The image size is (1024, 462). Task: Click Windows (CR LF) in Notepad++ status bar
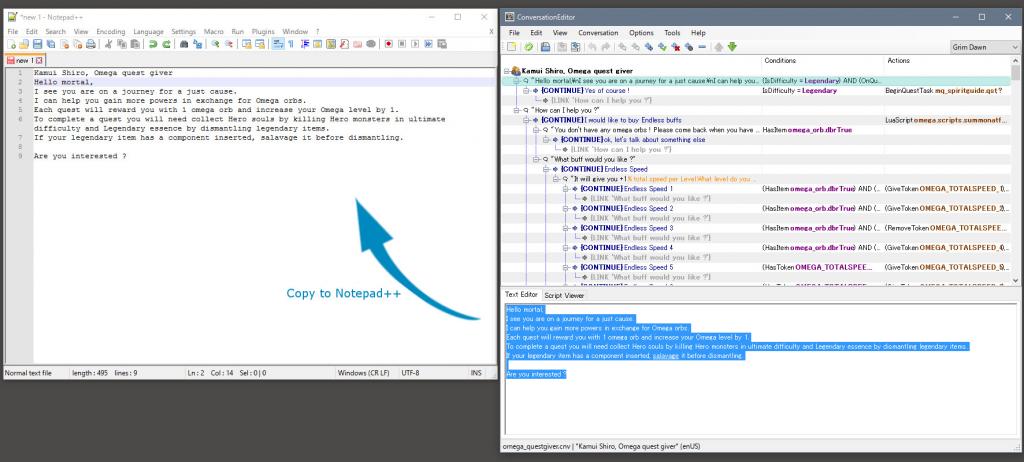point(363,373)
